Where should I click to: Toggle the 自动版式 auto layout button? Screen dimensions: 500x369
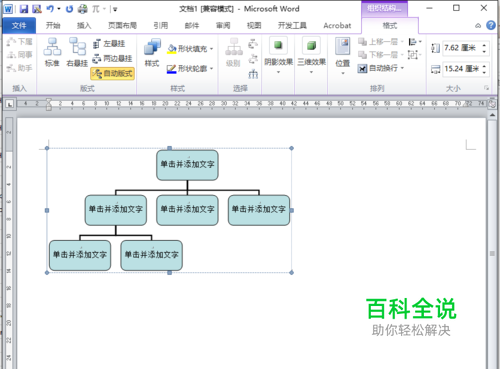112,73
